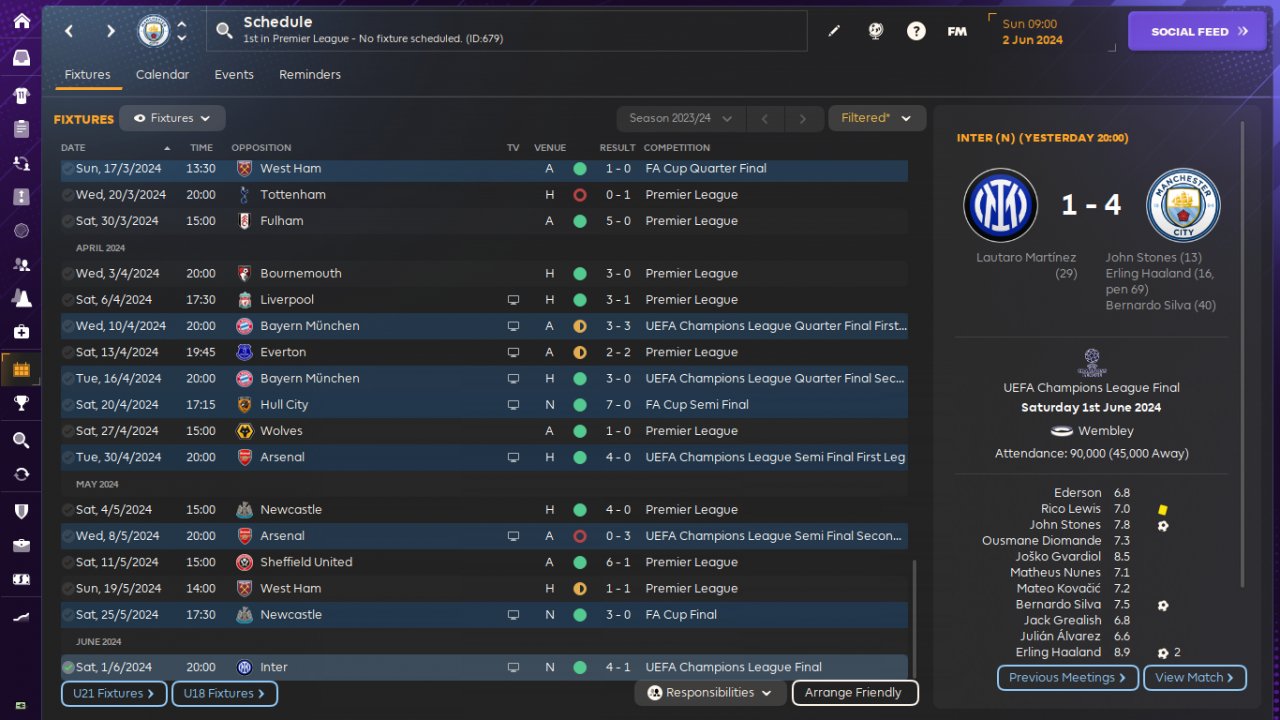
Task: Select the Hull City FA Cup Semi Final row
Action: coord(484,405)
